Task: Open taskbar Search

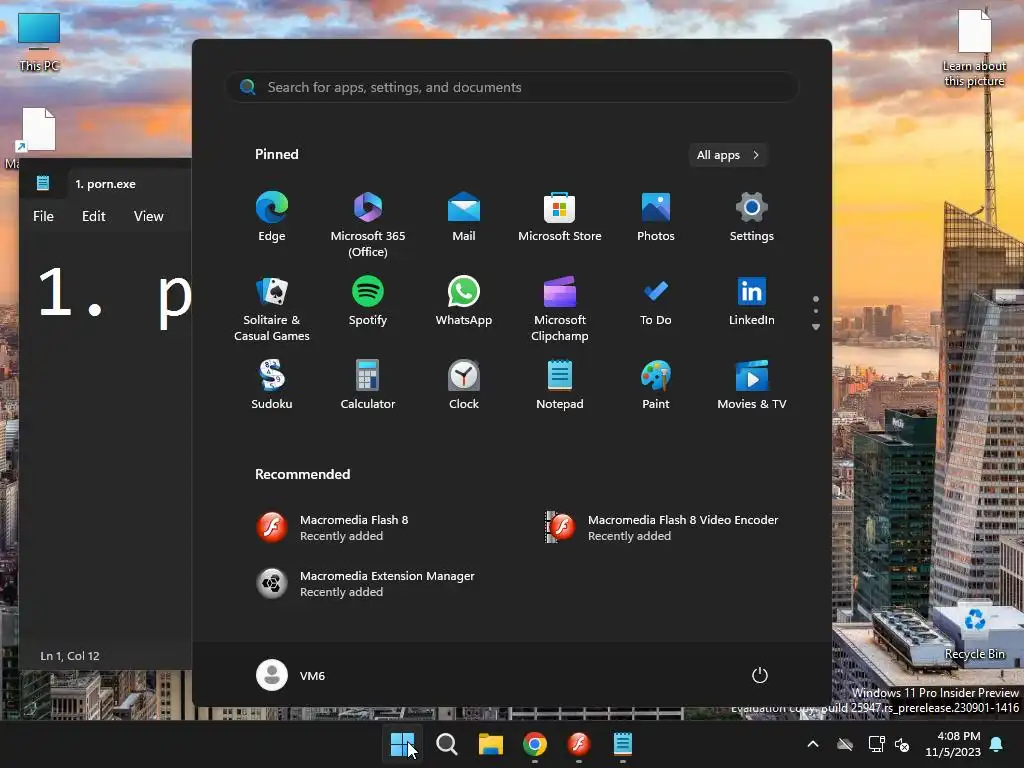Action: pyautogui.click(x=447, y=744)
